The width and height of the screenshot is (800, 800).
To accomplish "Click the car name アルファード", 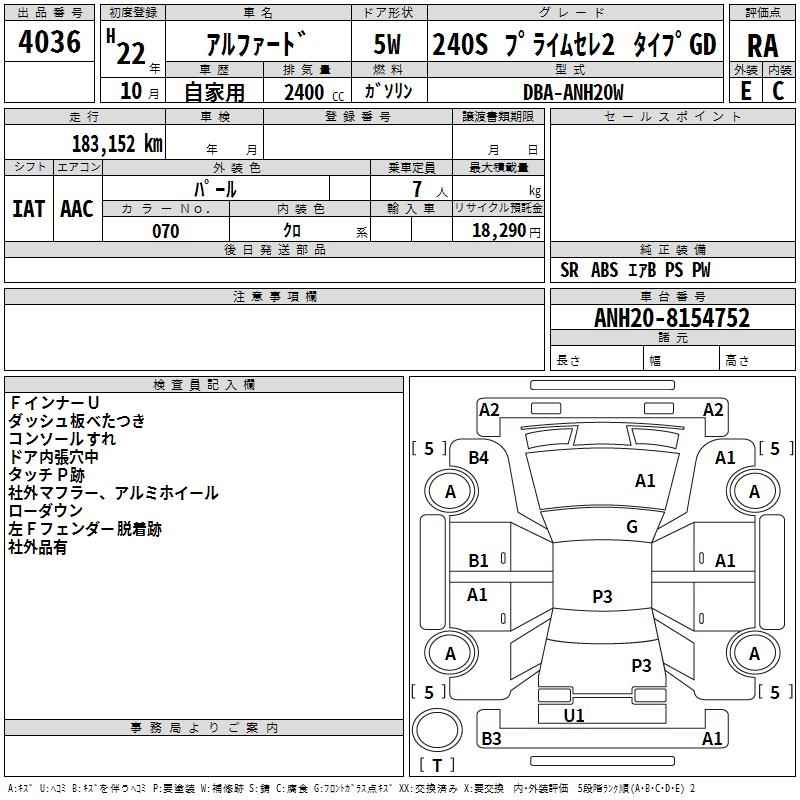I will point(257,44).
